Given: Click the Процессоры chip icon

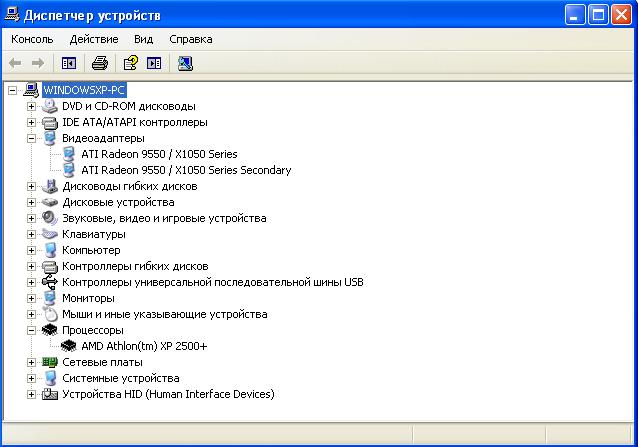Looking at the screenshot, I should pos(50,330).
